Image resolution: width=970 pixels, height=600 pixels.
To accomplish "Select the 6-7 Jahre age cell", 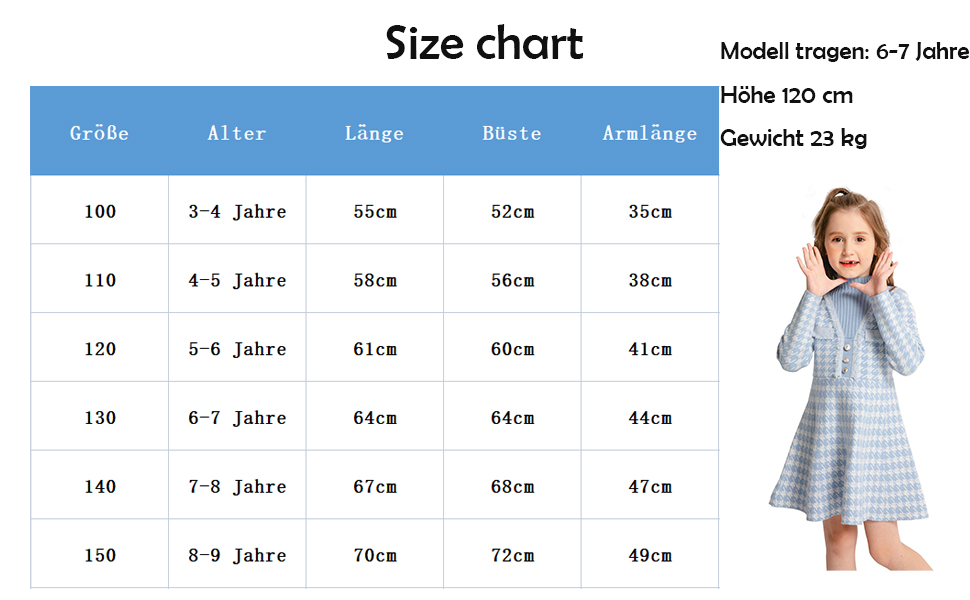I will click(x=237, y=418).
